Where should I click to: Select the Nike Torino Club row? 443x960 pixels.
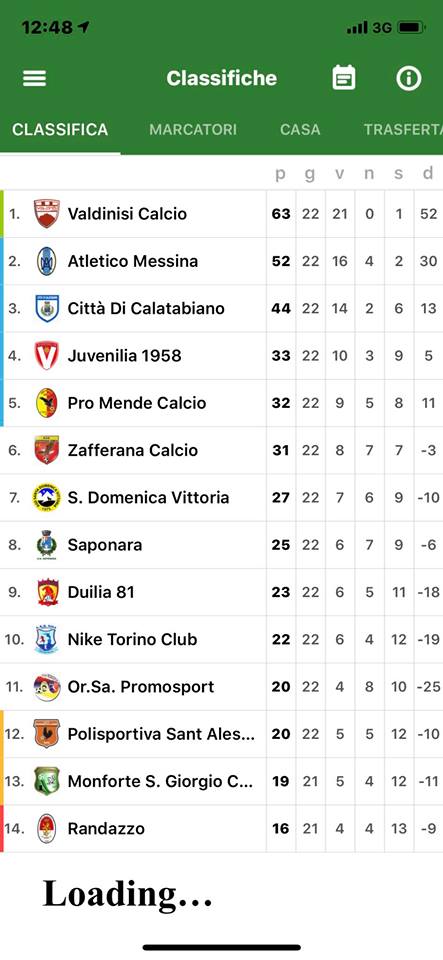click(x=222, y=639)
